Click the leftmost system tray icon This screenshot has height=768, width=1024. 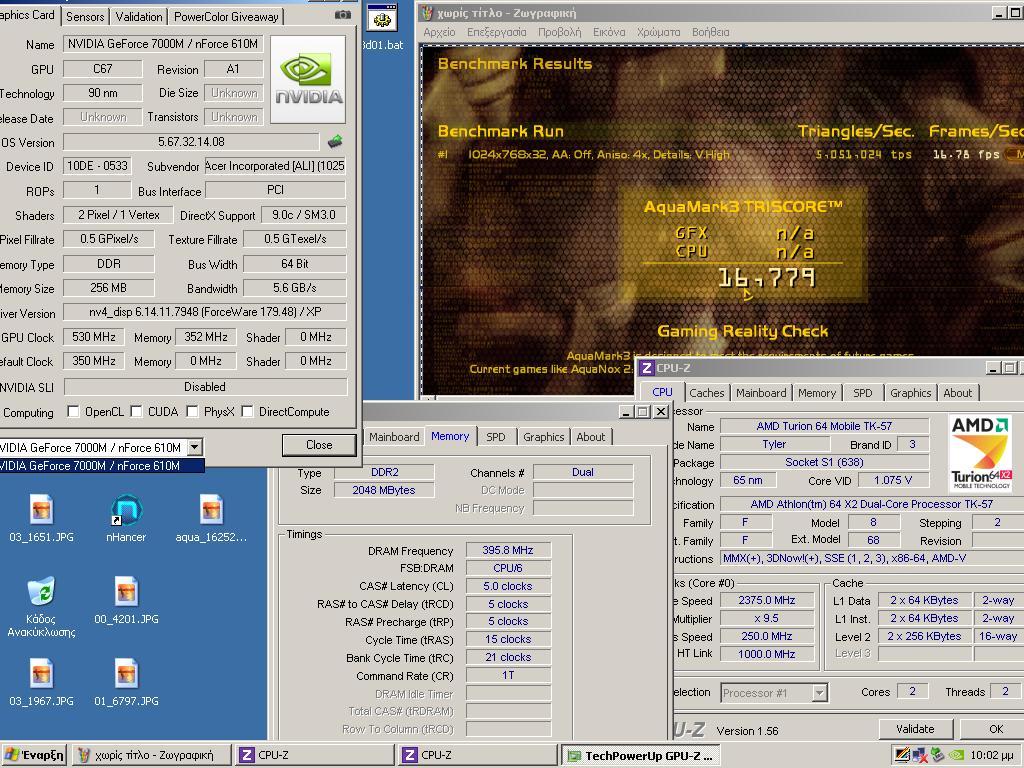(903, 755)
